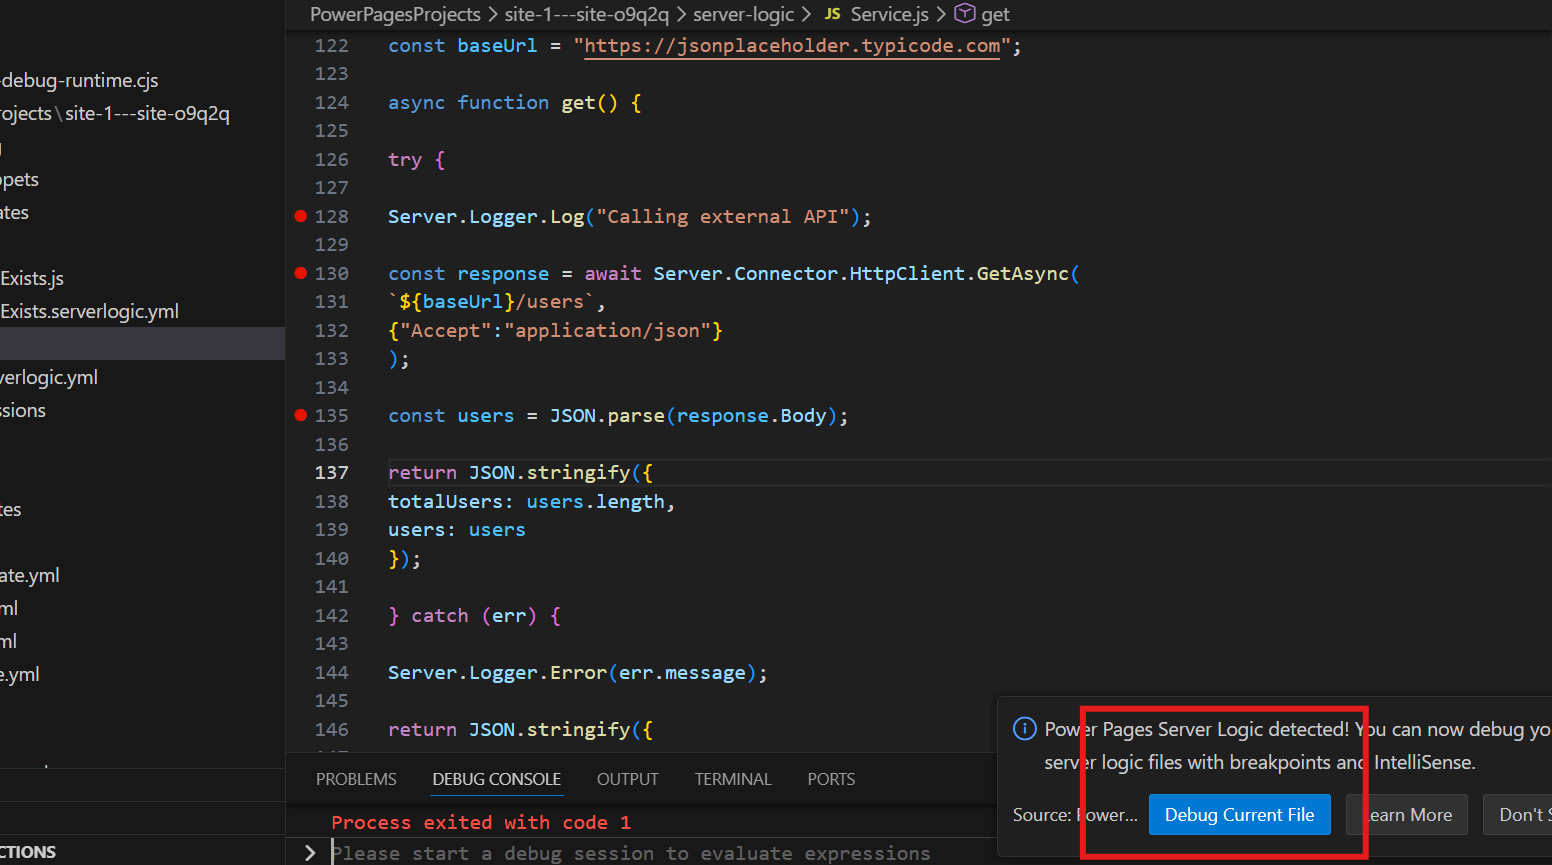Follow the jsonplaceholder.typicode.com URL link
This screenshot has height=865, width=1552.
pos(791,46)
